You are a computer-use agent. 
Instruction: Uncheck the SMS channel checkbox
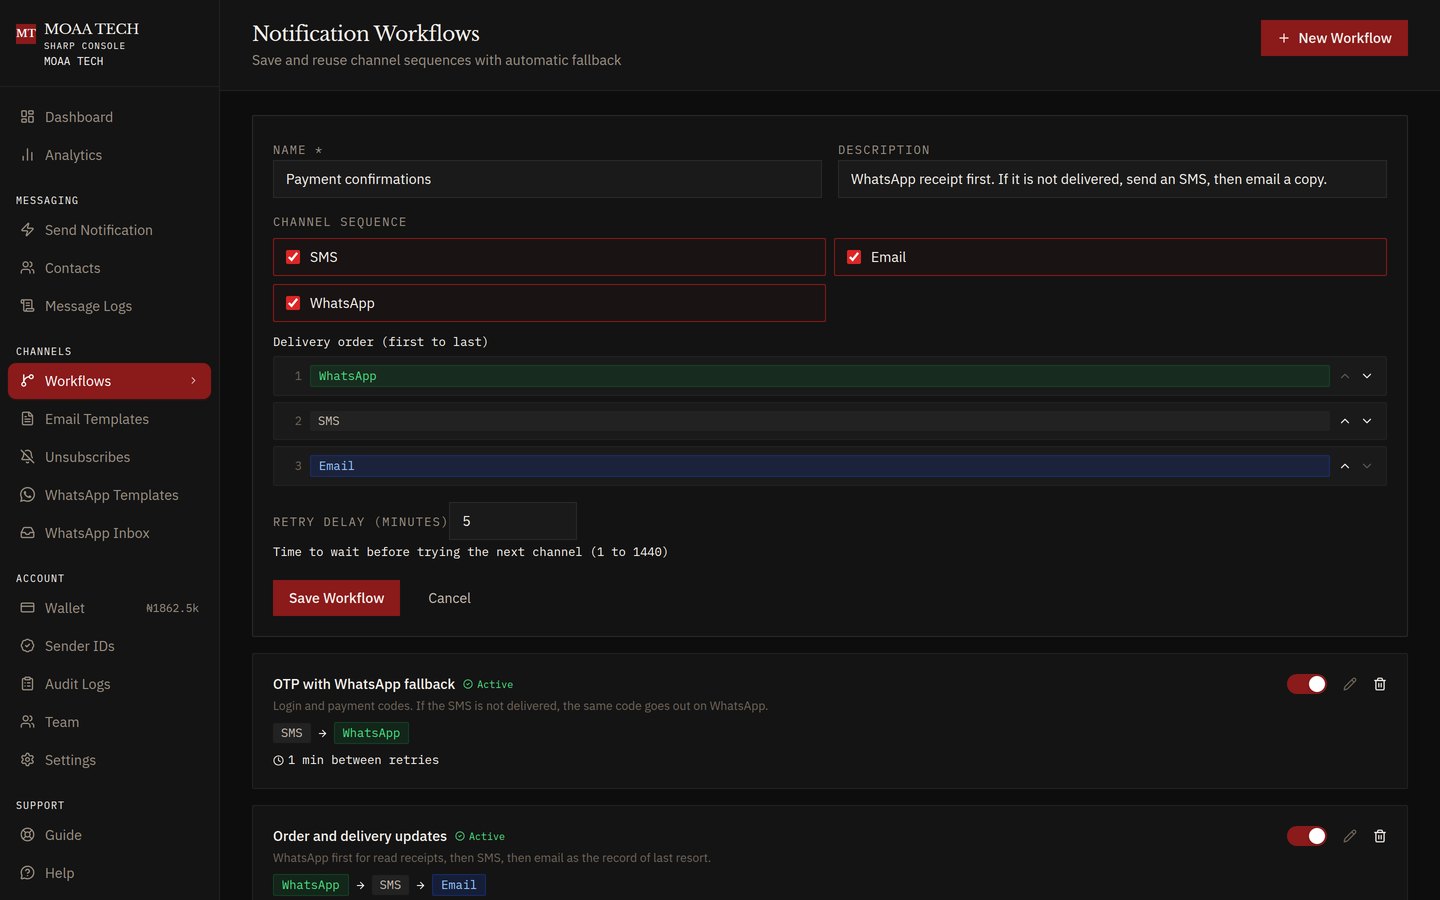click(x=293, y=257)
